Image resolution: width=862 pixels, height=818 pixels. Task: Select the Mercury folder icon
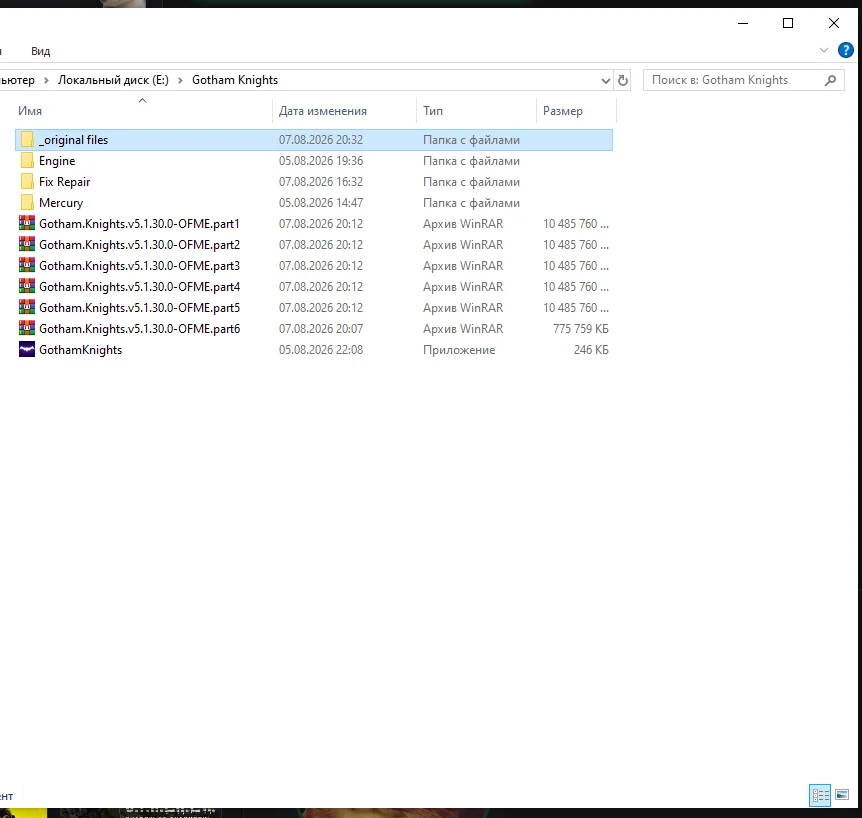[x=27, y=202]
